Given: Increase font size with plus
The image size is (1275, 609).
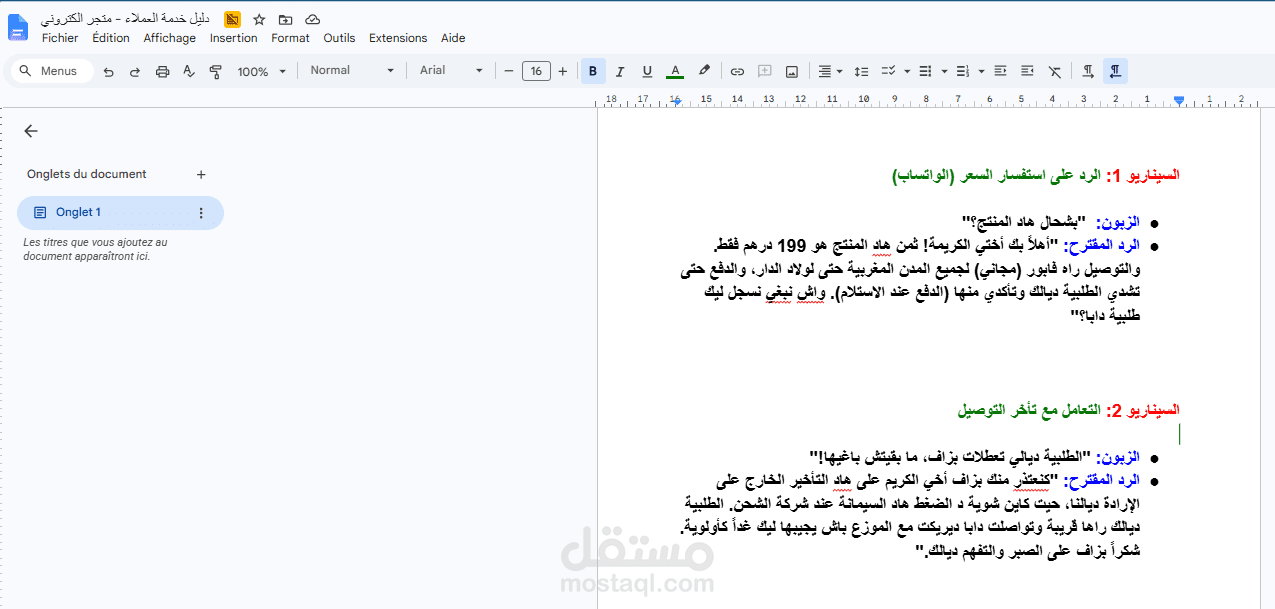Looking at the screenshot, I should (563, 71).
